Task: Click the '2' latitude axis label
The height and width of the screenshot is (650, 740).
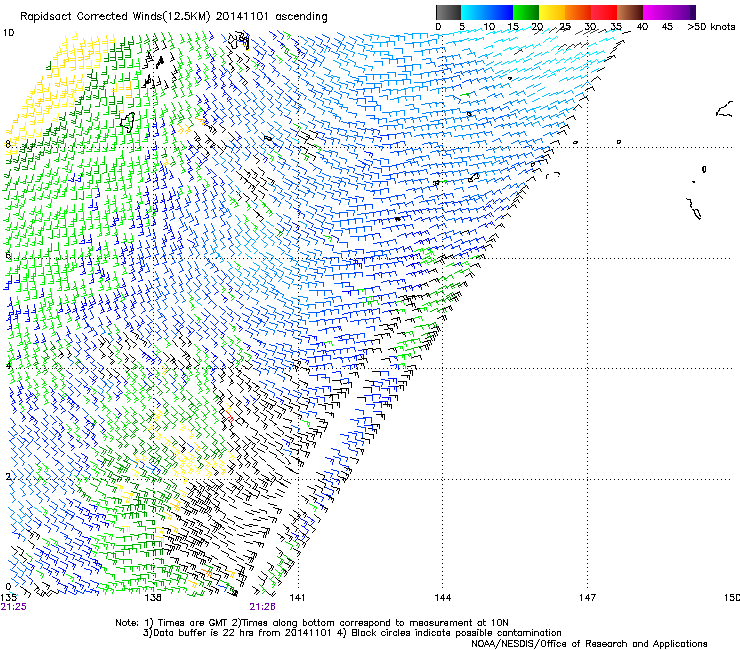Action: pyautogui.click(x=8, y=476)
